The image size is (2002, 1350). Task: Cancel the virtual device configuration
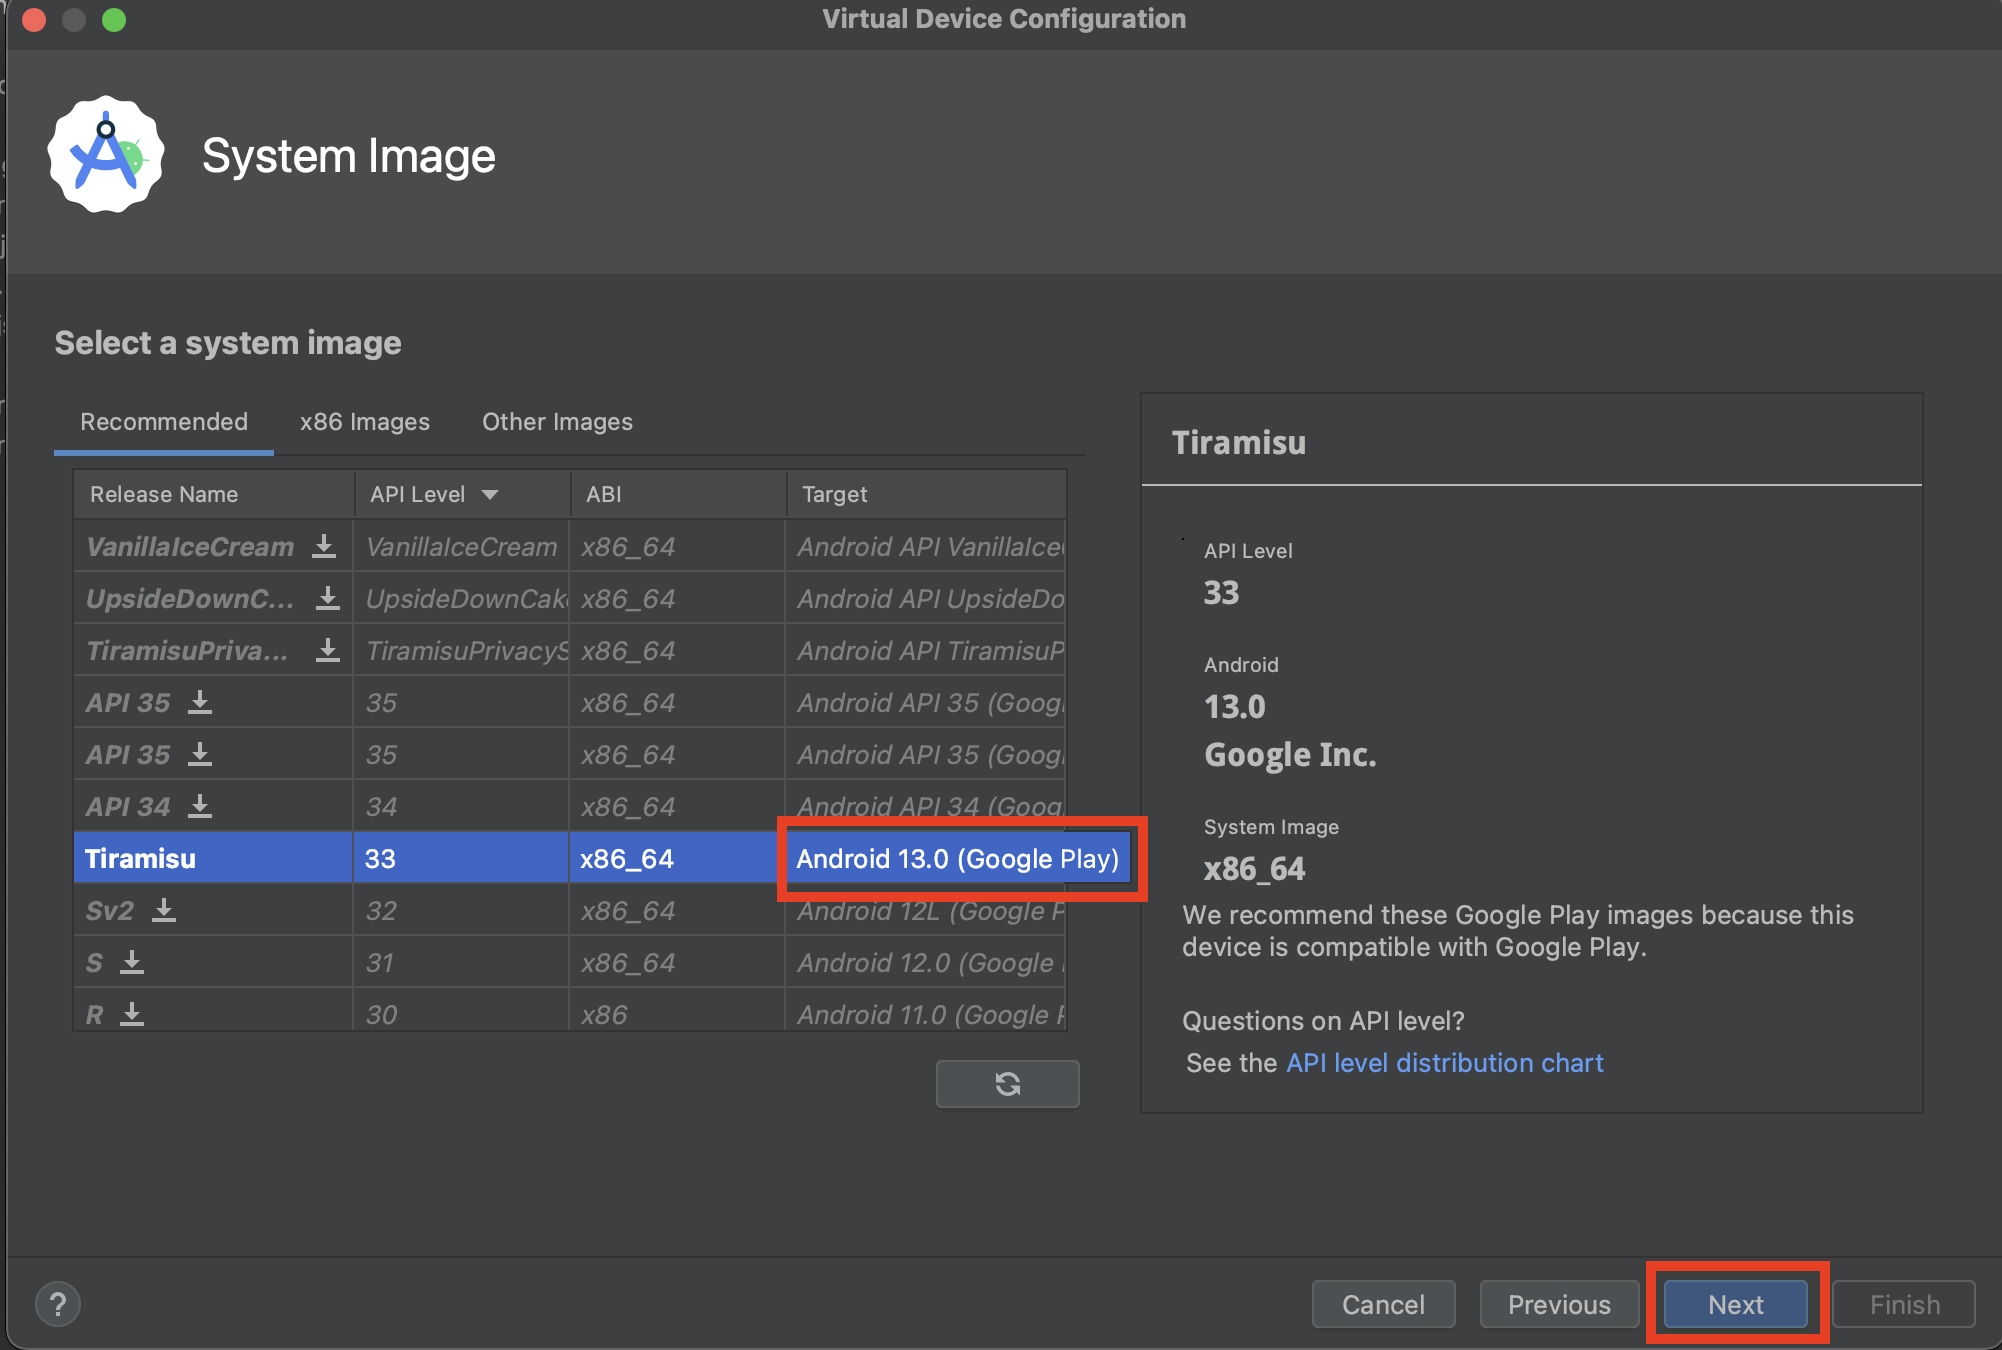(x=1383, y=1304)
